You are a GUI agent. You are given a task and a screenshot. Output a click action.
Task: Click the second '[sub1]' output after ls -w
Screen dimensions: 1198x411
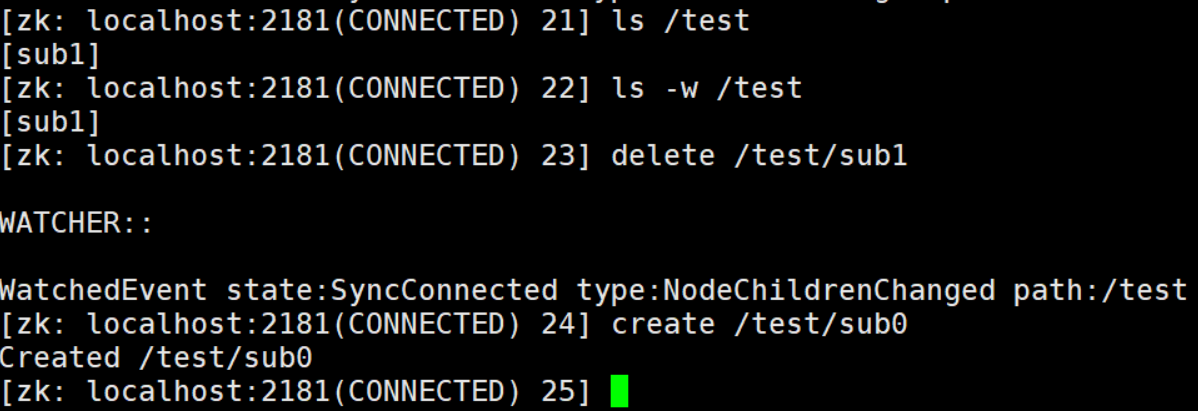[x=50, y=122]
